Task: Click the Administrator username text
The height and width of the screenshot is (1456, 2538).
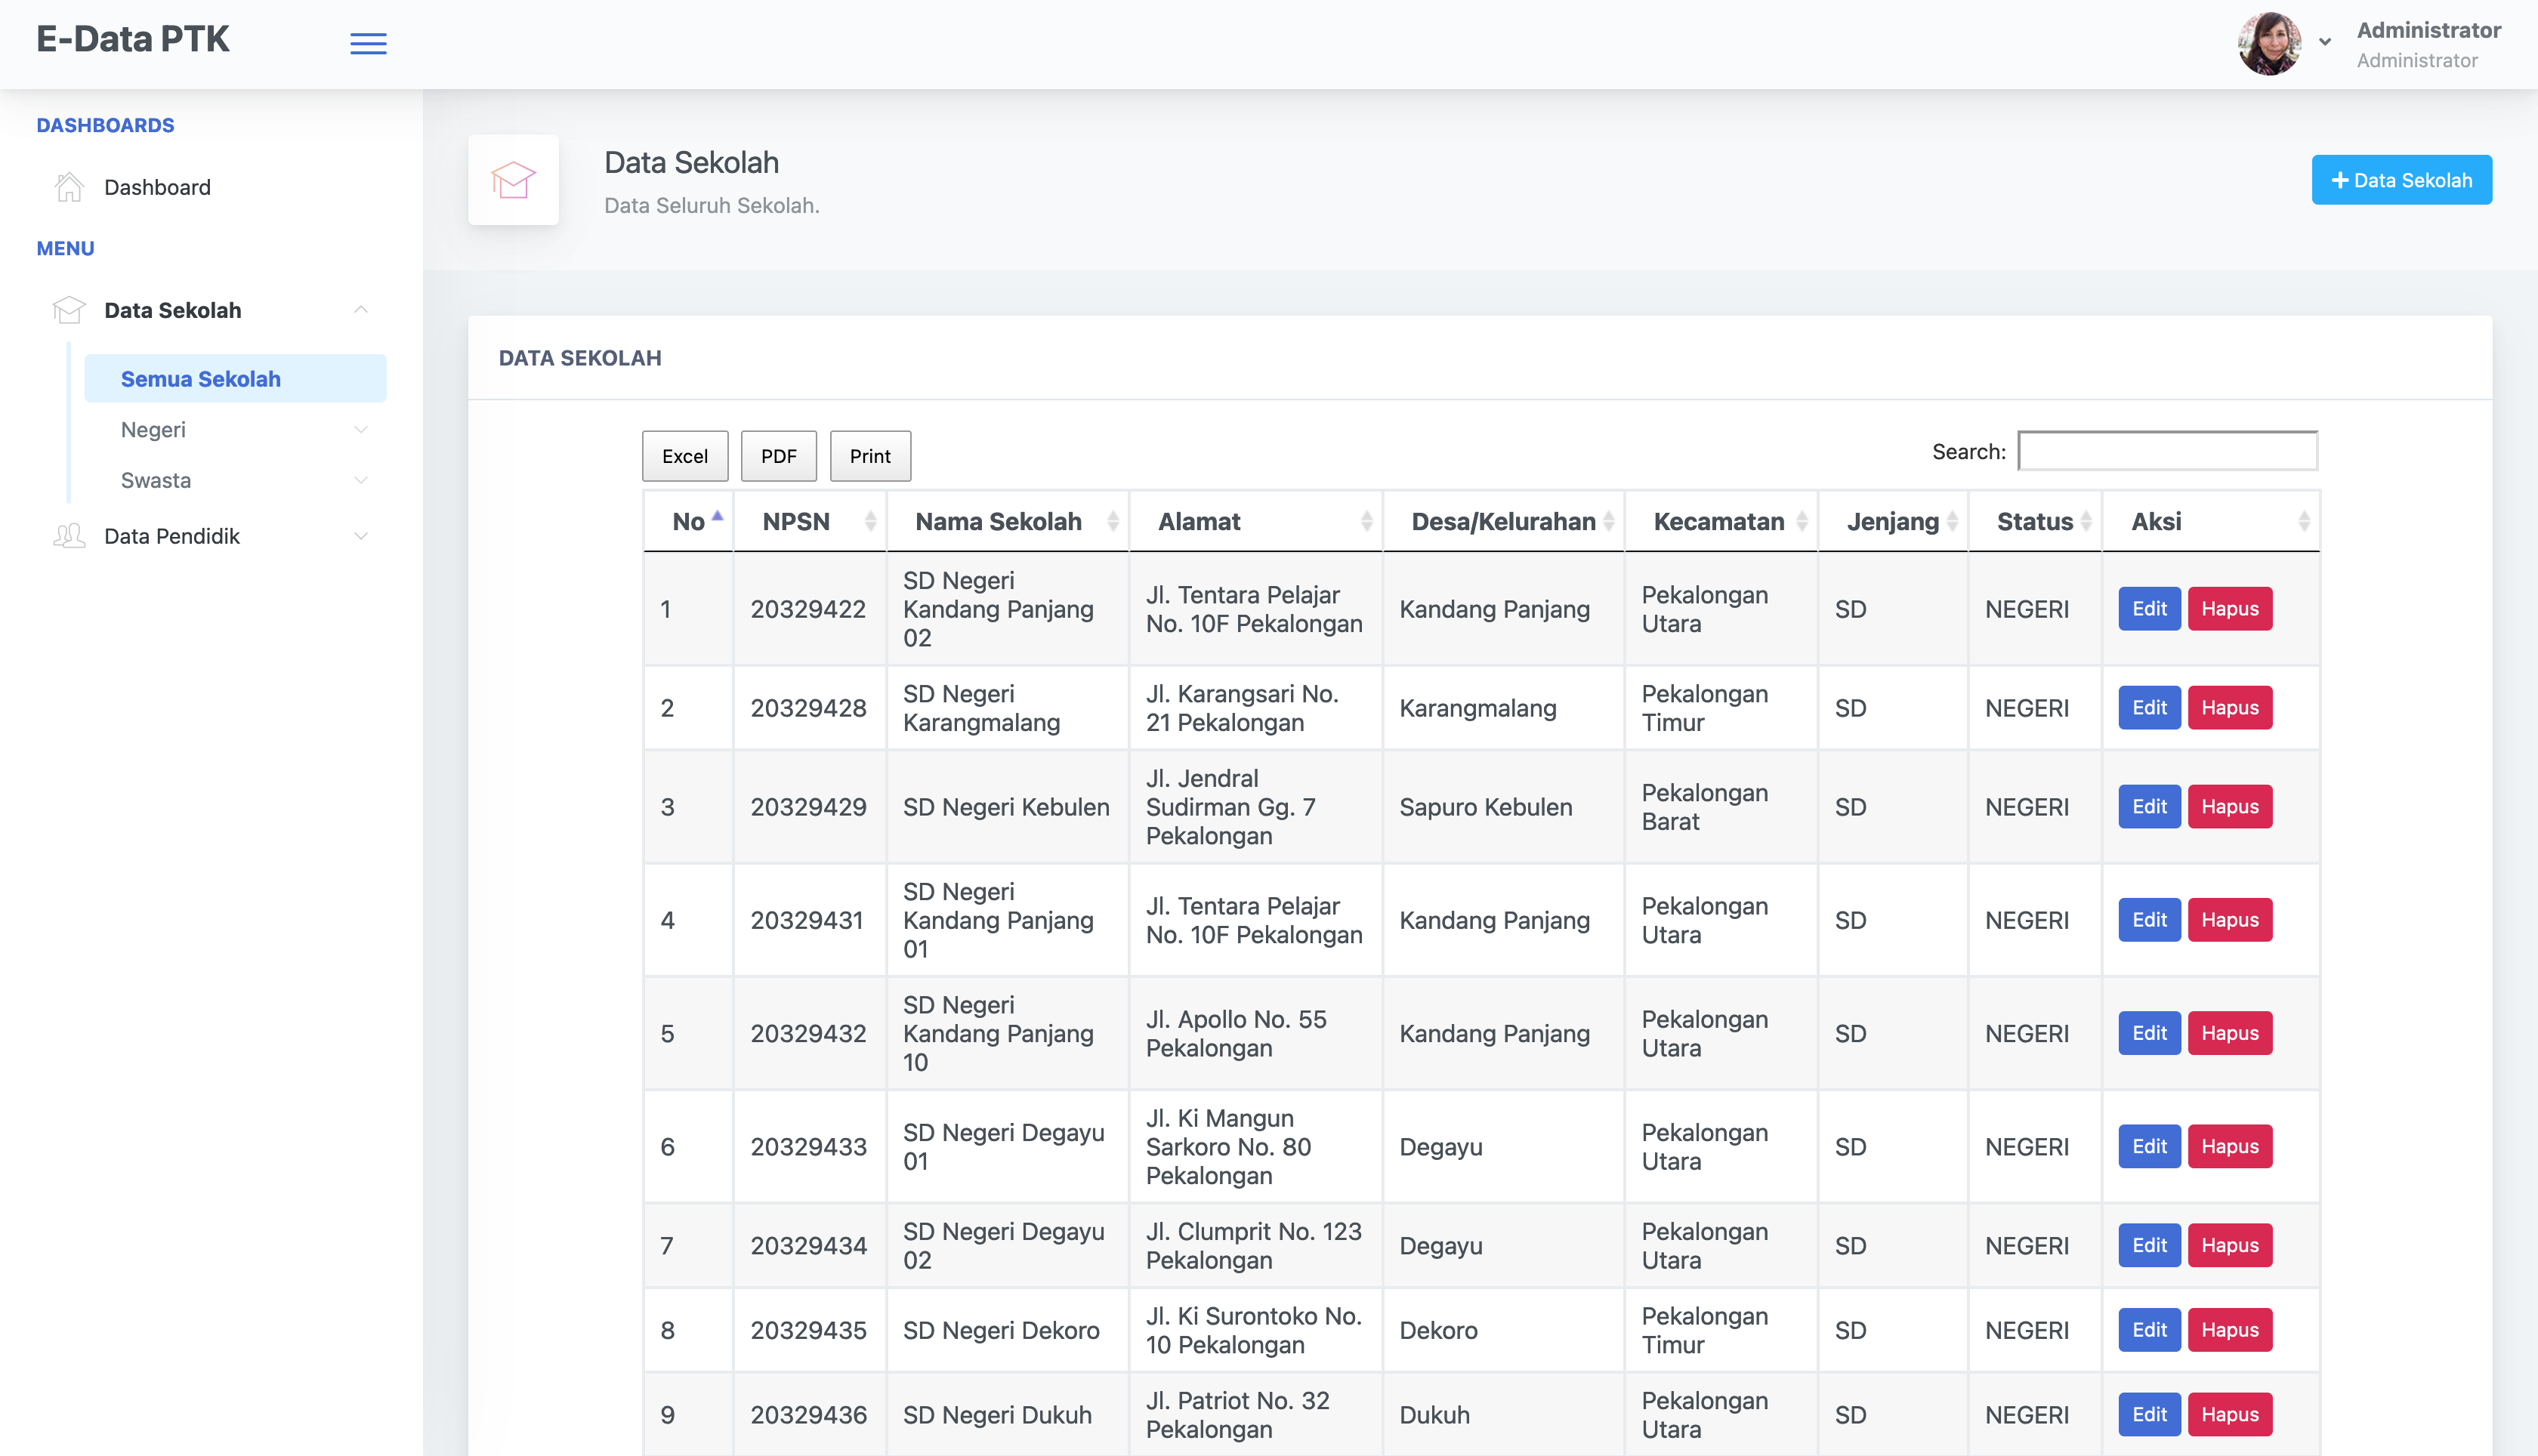Action: coord(2429,30)
